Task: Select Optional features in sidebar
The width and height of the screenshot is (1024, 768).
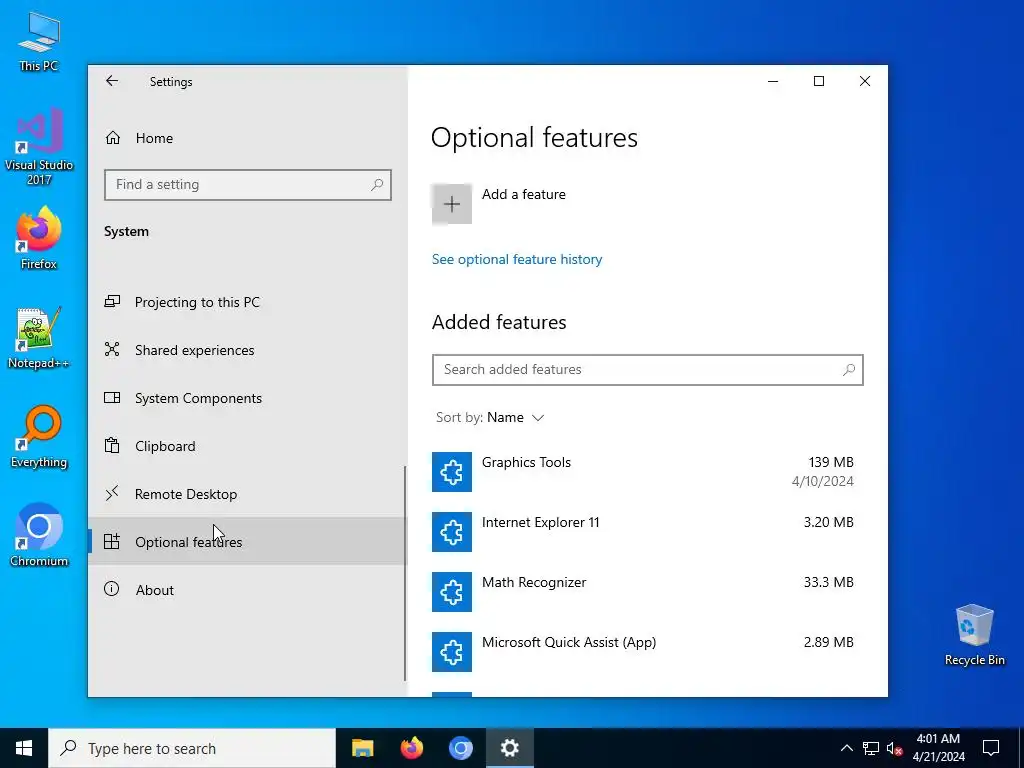Action: coord(247,541)
